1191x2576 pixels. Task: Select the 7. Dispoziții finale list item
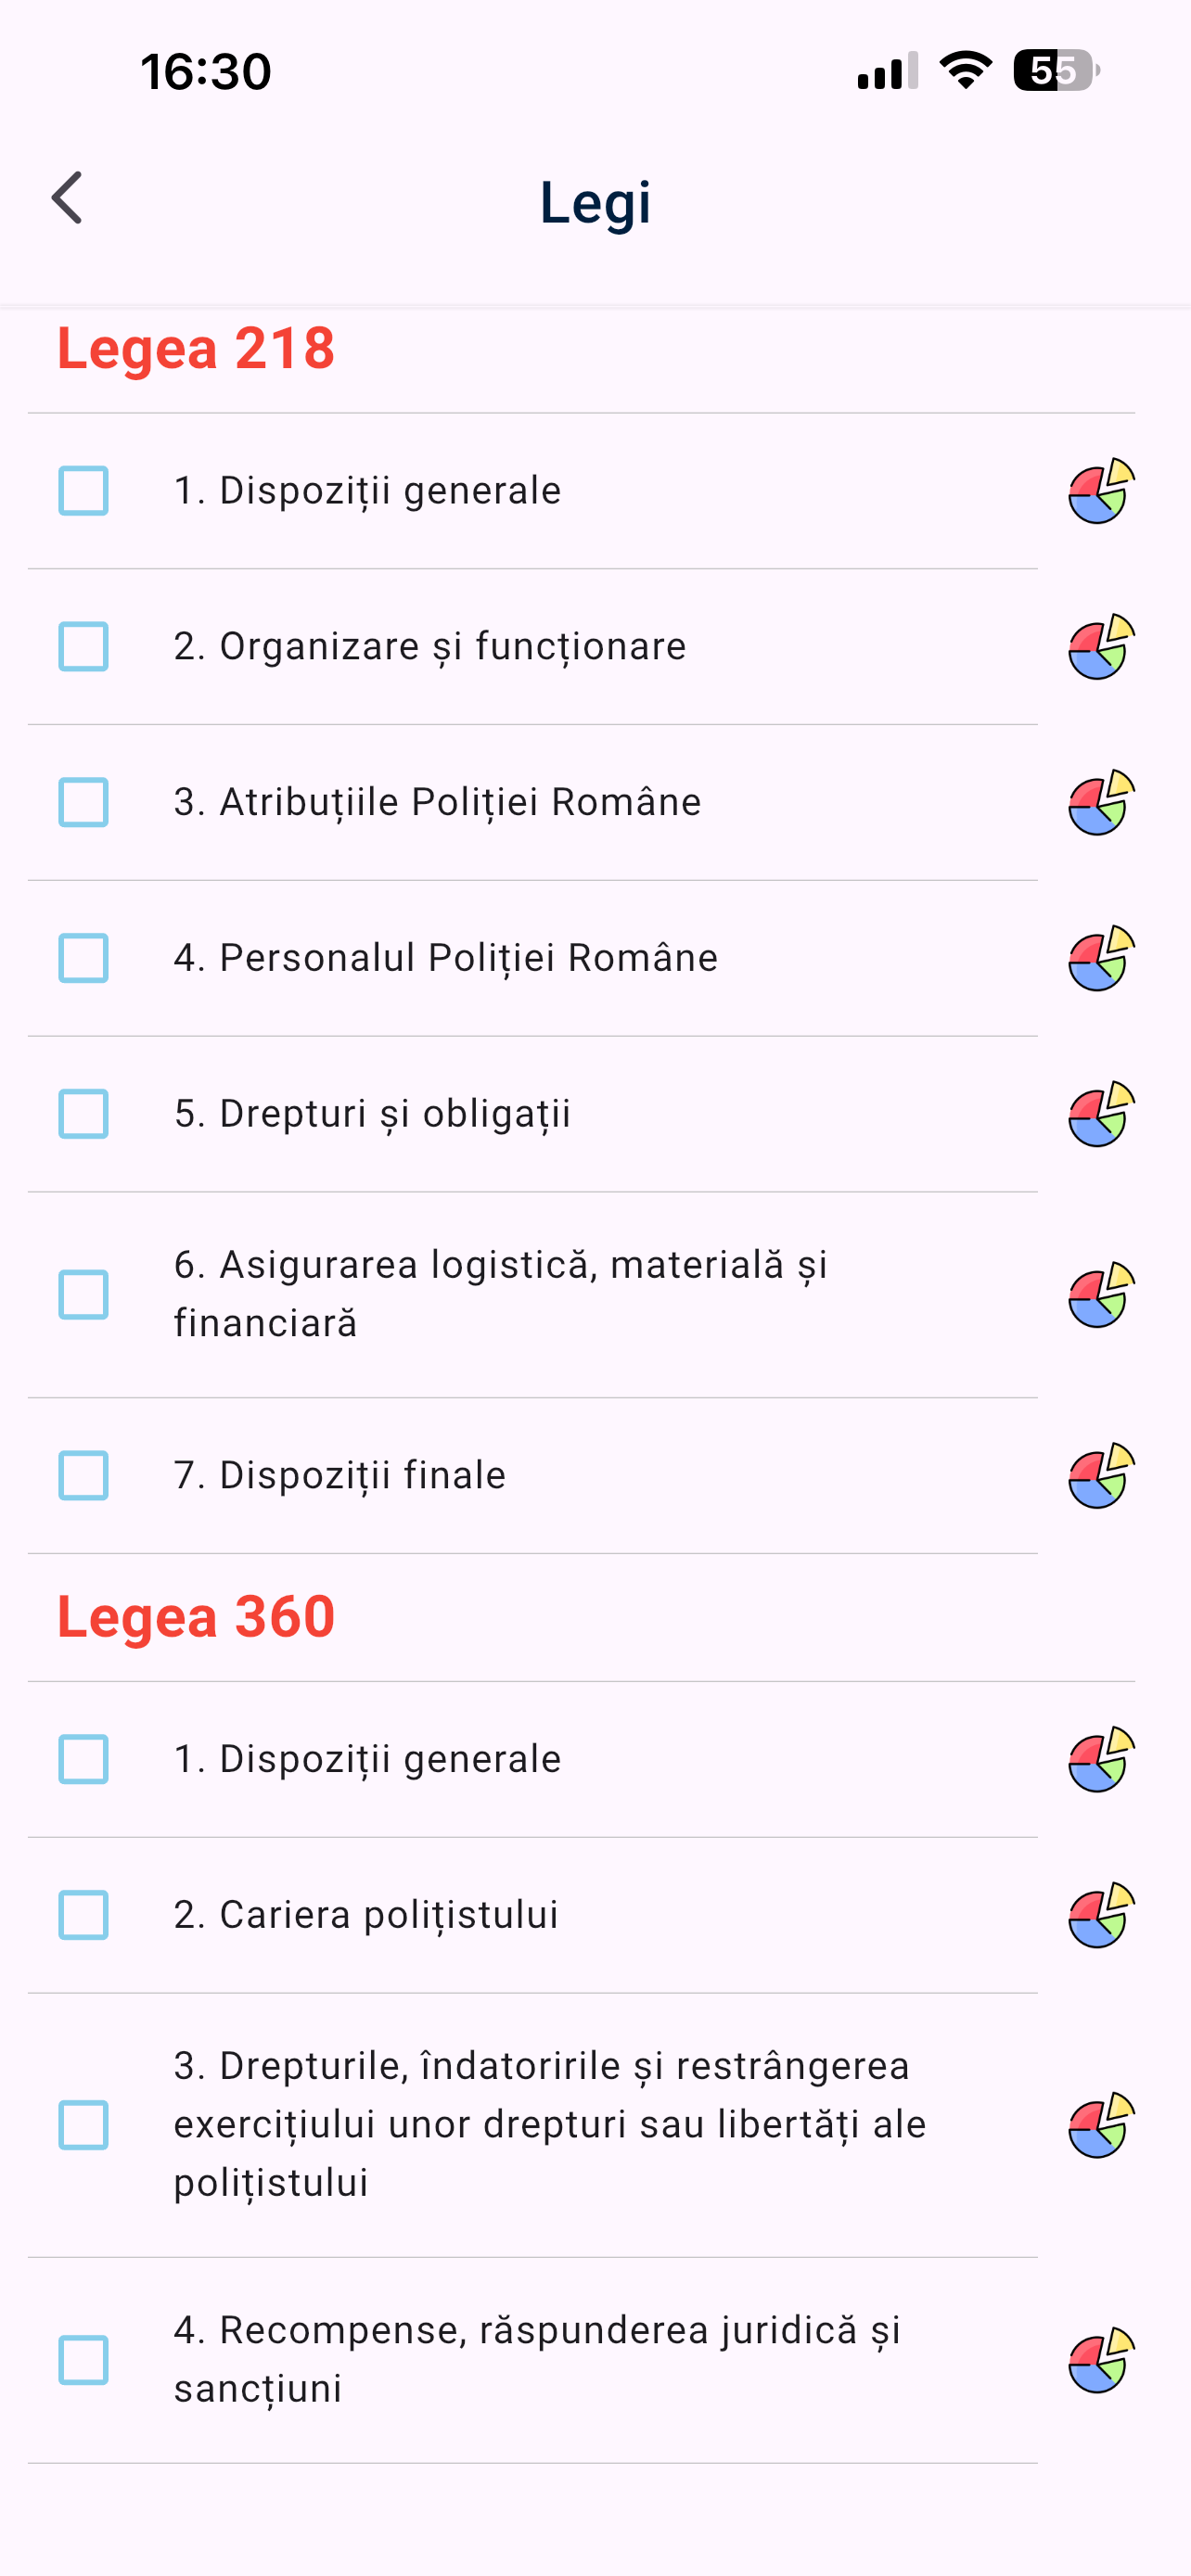(533, 1476)
